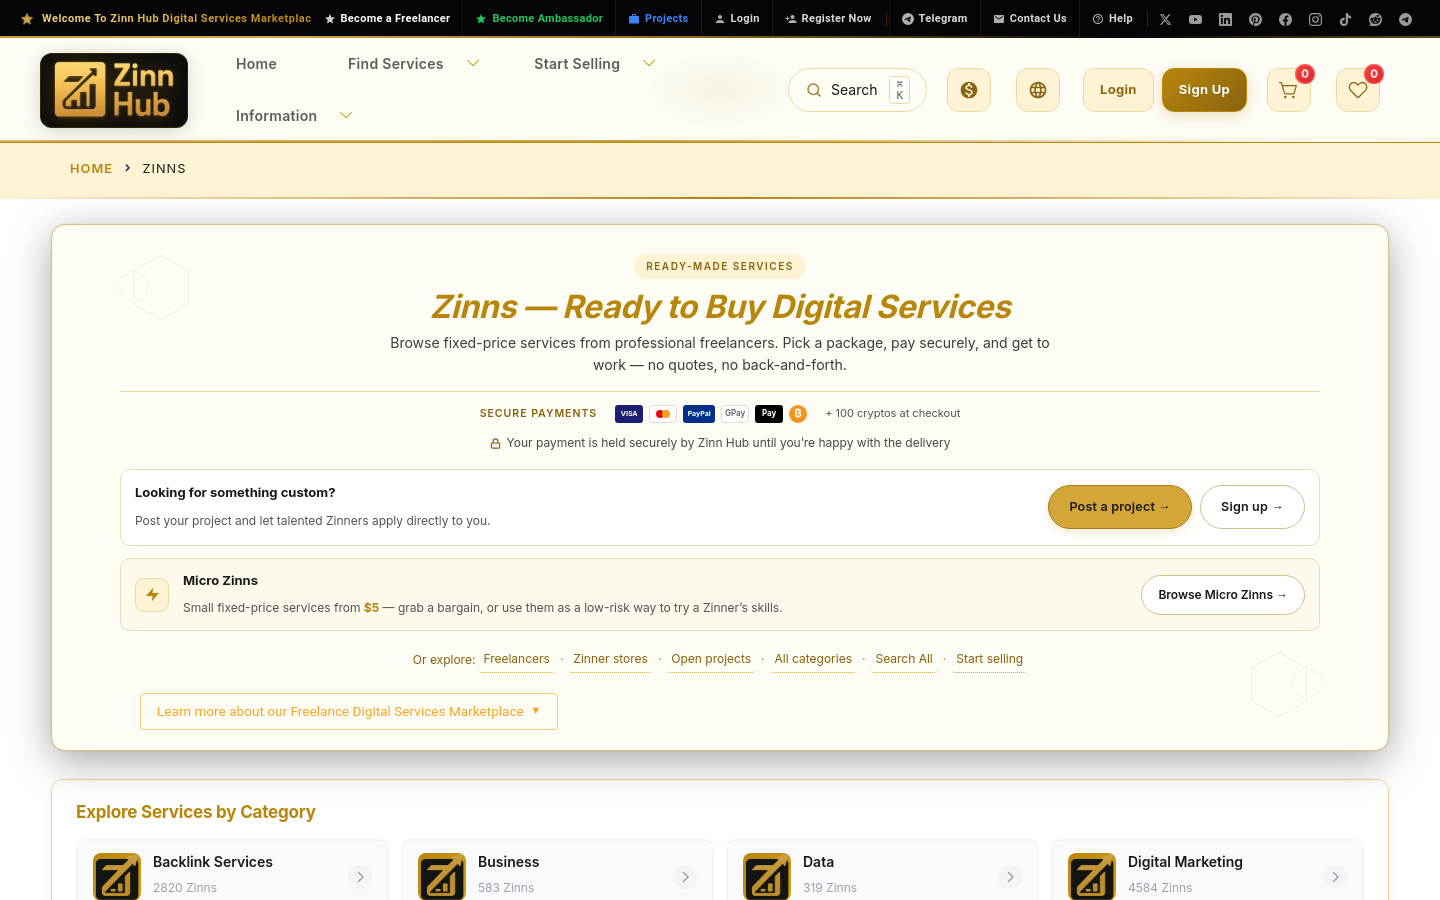Screen dimensions: 1440x900
Task: Expand the Find Services dropdown
Action: 473,63
